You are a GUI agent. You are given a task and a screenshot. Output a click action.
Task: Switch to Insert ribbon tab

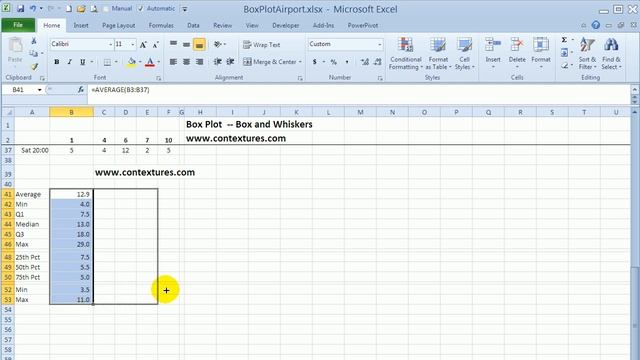coord(81,25)
